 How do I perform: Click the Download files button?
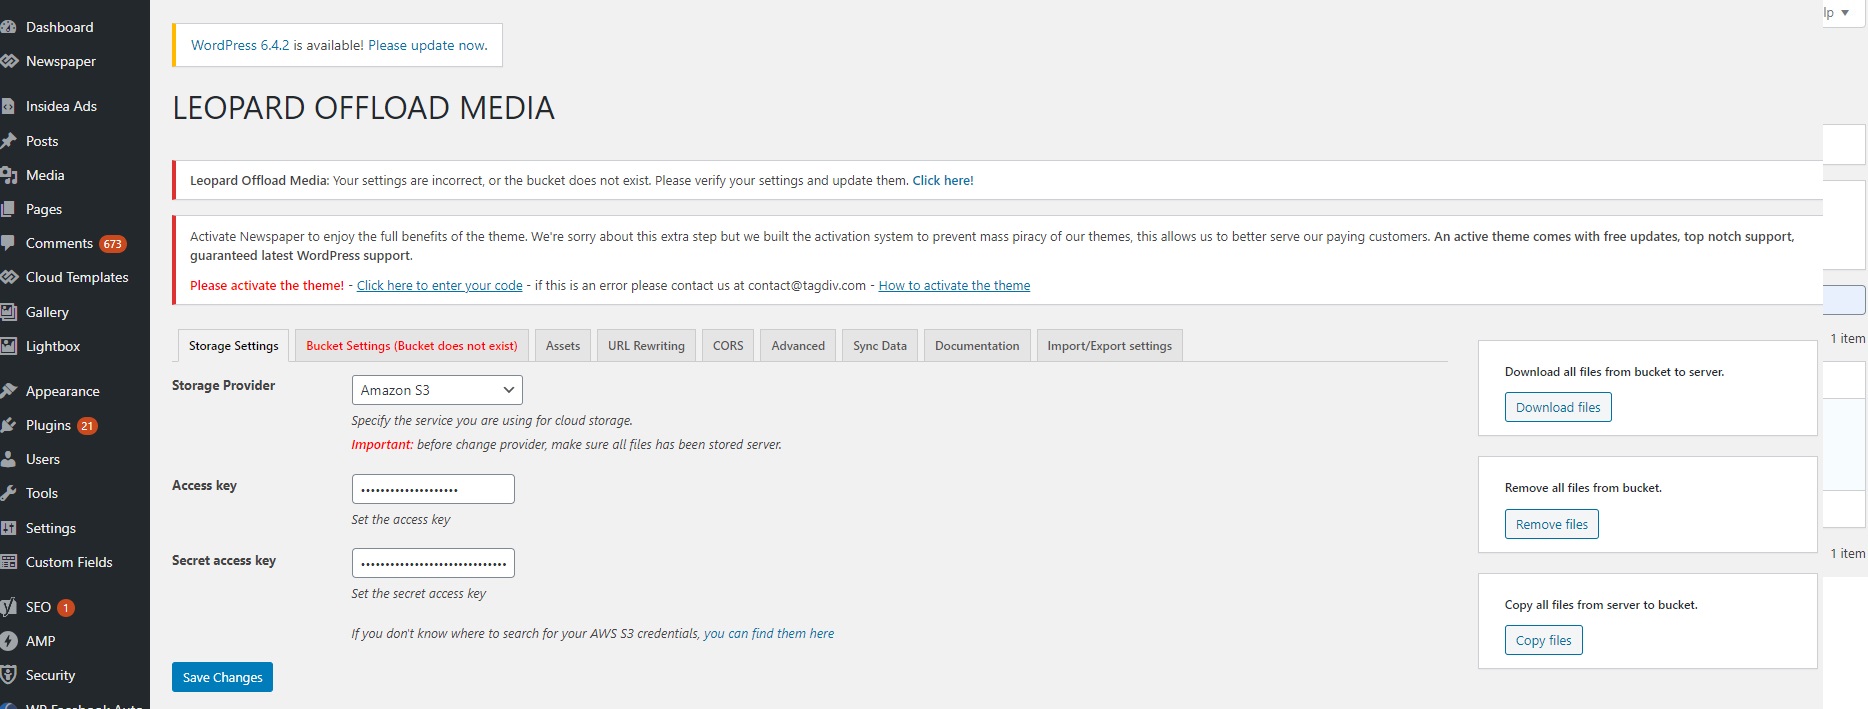tap(1558, 407)
